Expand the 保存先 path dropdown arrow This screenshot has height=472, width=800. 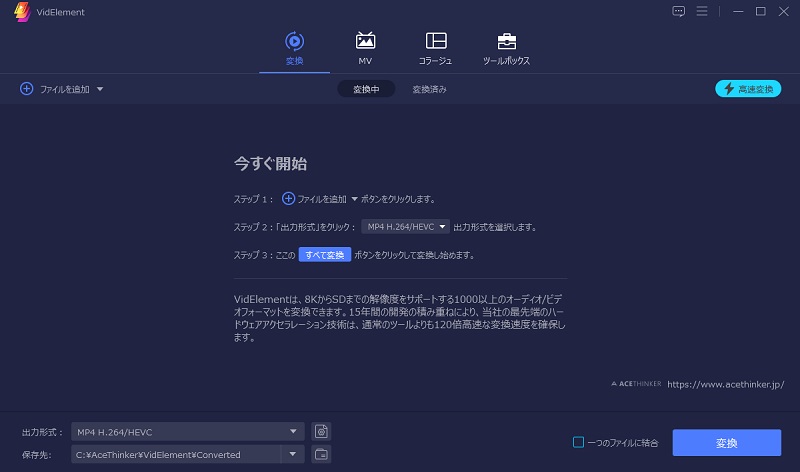tap(292, 454)
